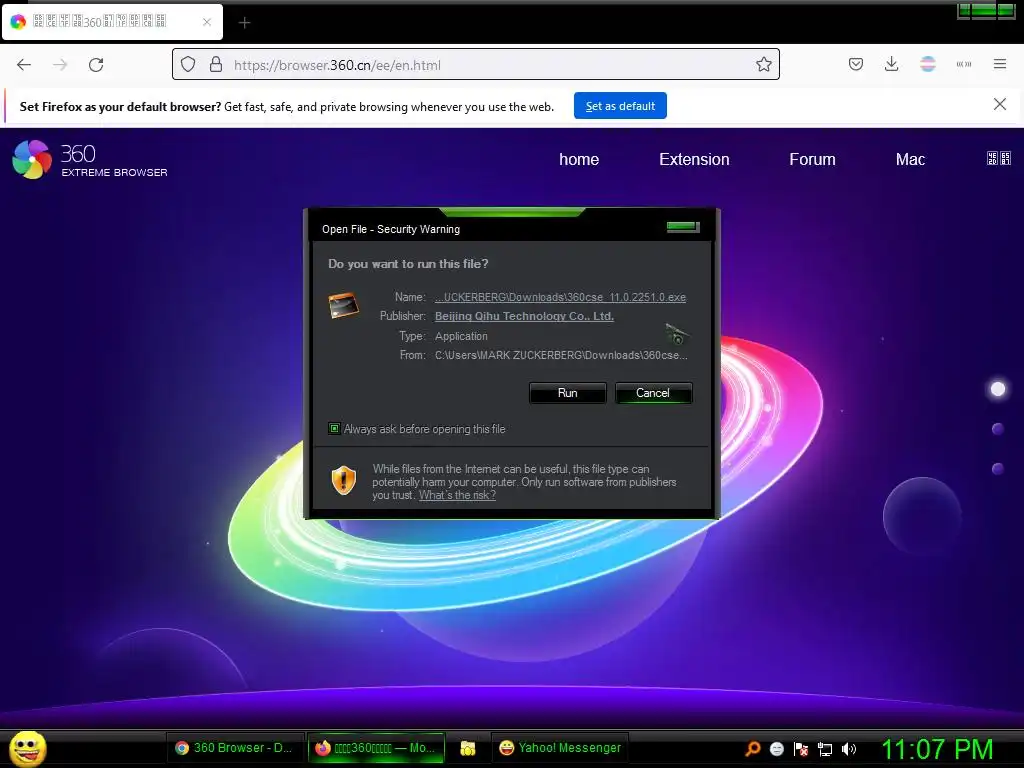Open the Save to Pocket icon
The image size is (1024, 768).
856,64
